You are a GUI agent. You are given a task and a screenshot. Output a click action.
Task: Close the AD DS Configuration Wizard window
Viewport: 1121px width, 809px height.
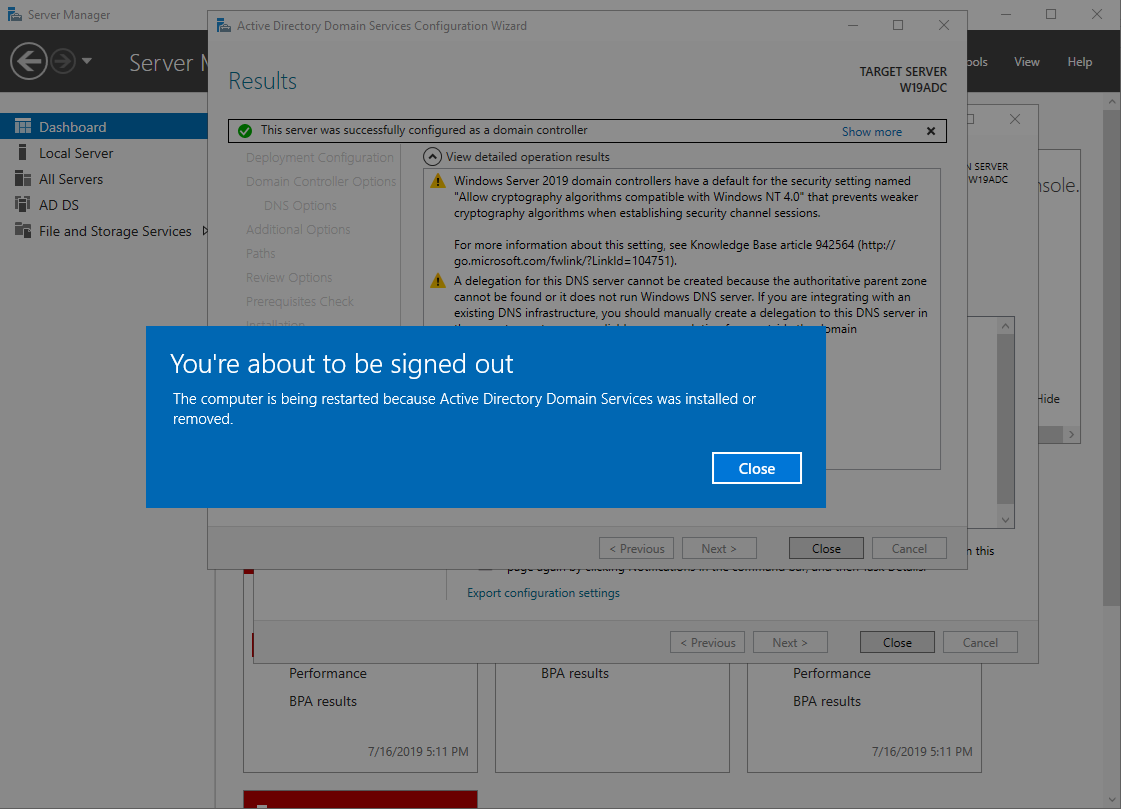(944, 25)
